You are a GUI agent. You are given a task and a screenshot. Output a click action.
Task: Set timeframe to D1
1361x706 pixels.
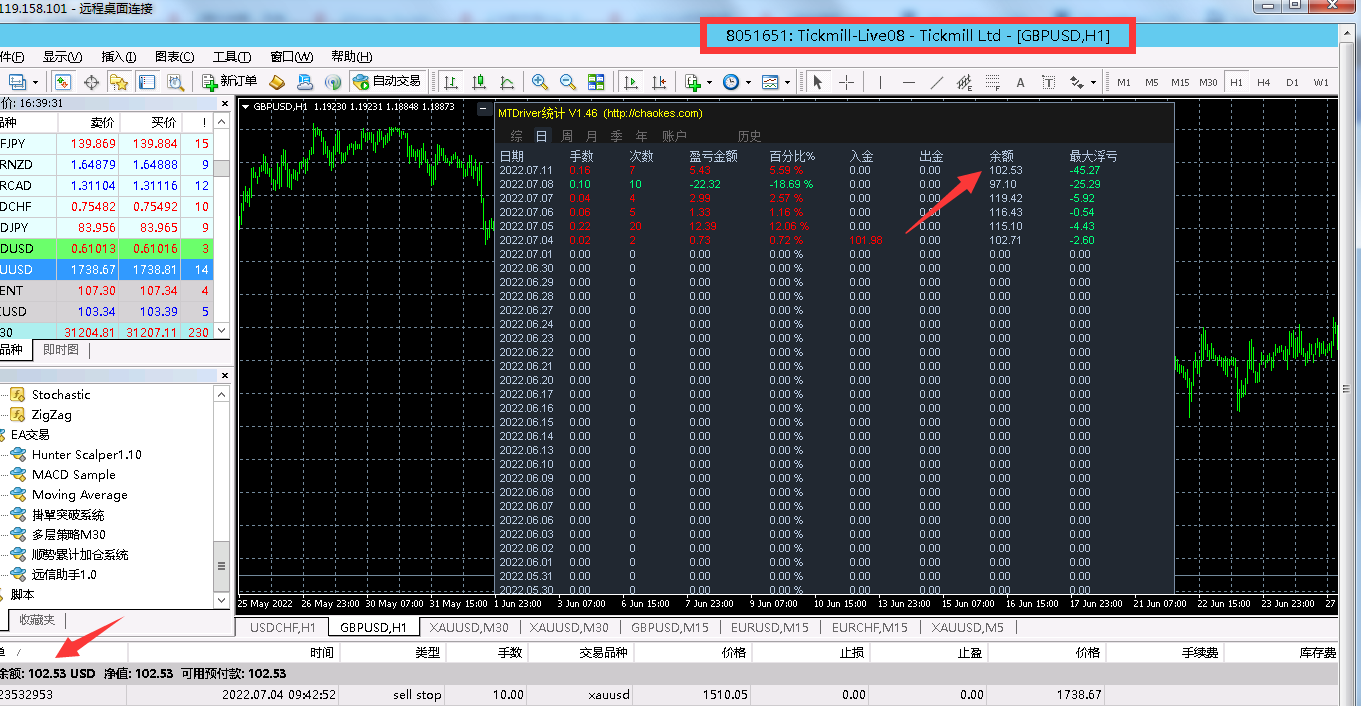pos(1292,82)
